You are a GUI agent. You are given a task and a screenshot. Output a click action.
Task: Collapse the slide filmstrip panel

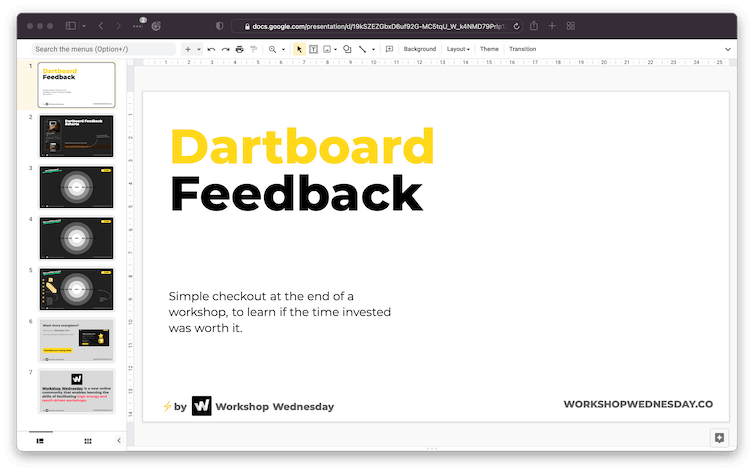119,440
